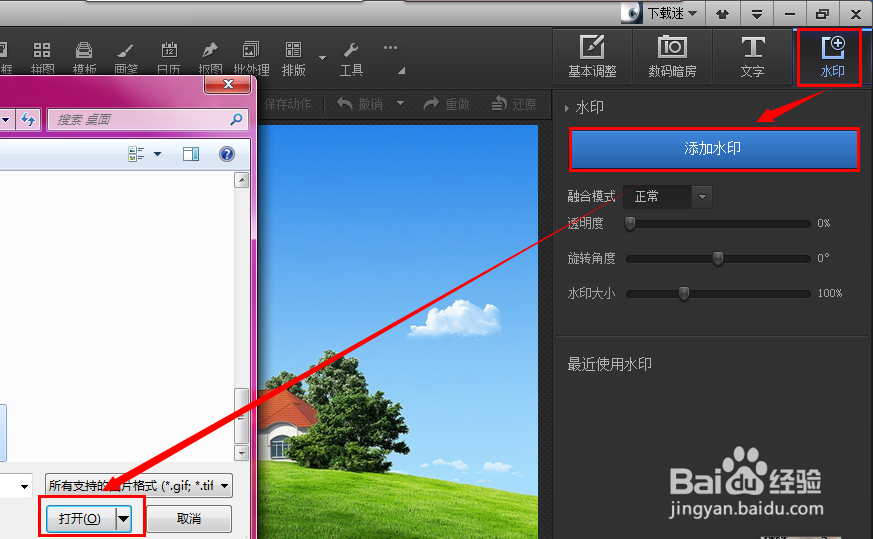873x539 pixels.
Task: Open the dropdown arrow beside 打开(O)
Action: click(124, 519)
